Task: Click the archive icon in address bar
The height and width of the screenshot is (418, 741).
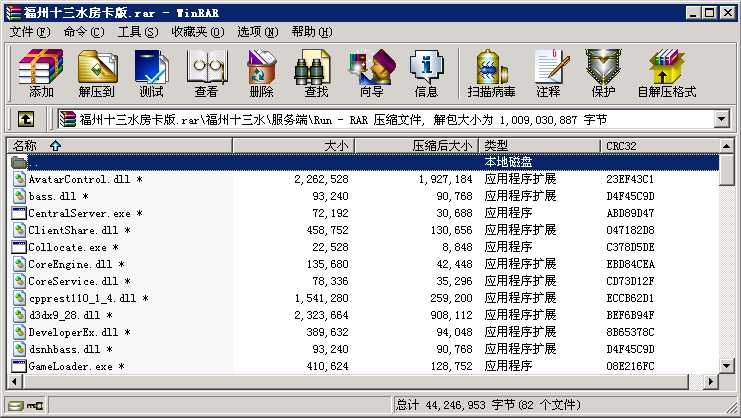Action: [x=68, y=119]
